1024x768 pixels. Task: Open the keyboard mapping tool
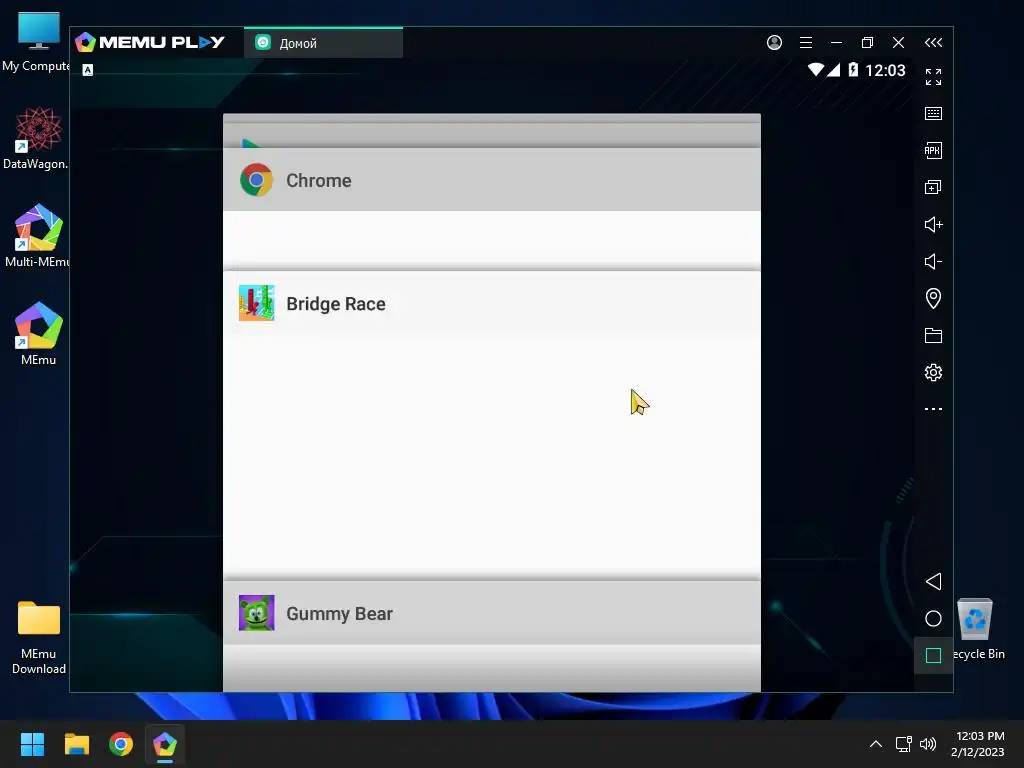click(x=933, y=114)
